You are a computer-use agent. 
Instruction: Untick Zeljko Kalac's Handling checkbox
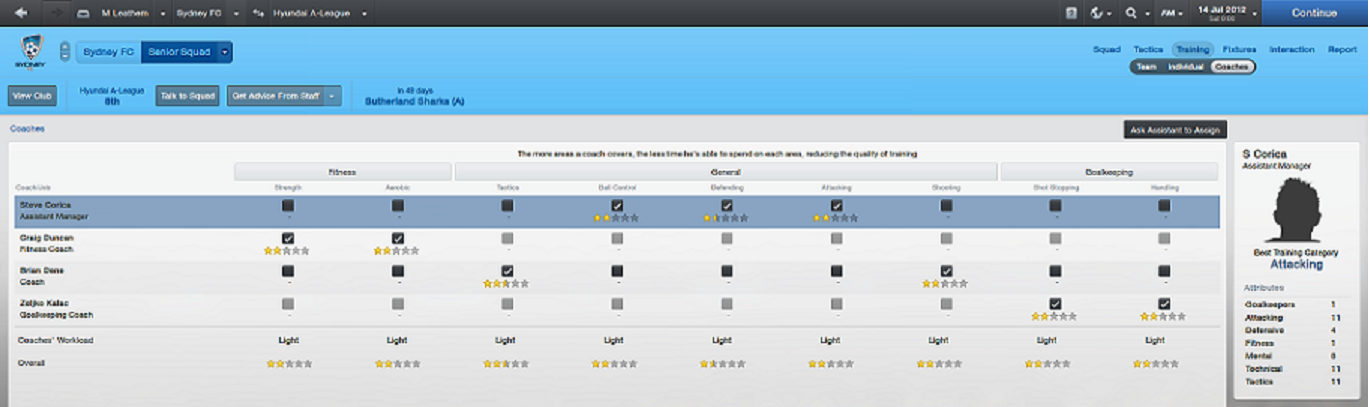(1164, 303)
